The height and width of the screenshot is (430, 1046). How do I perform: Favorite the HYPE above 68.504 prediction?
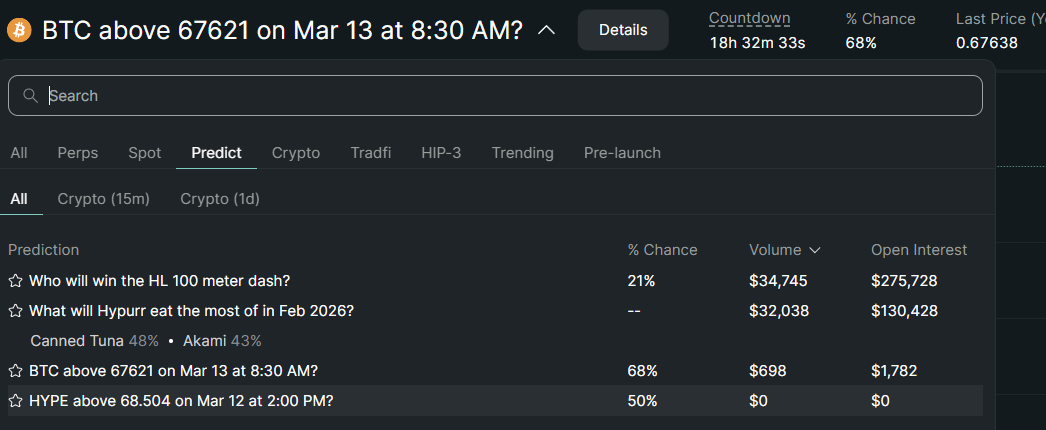coord(16,401)
